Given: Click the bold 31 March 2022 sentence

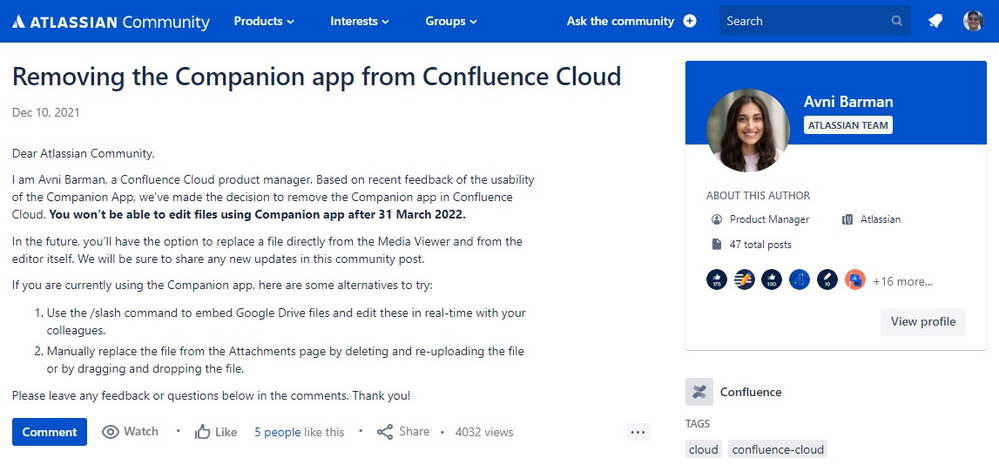Looking at the screenshot, I should coord(257,214).
